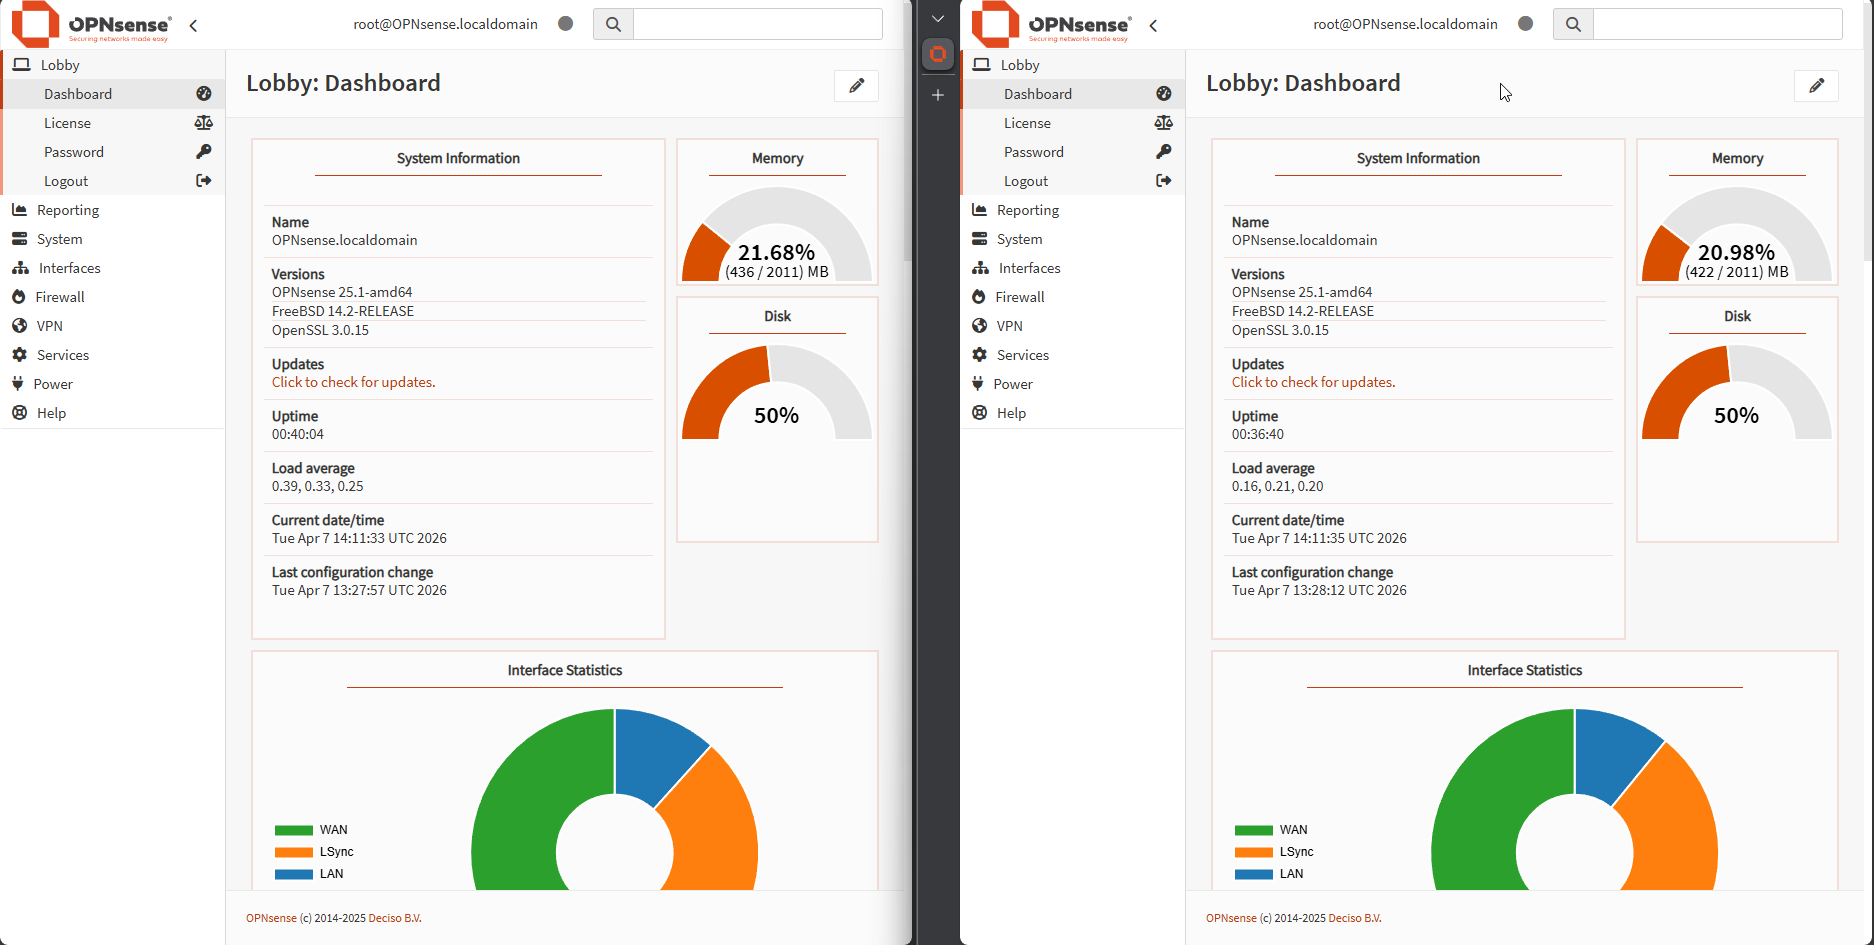Click 'Click to check for updates' in left window

354,383
